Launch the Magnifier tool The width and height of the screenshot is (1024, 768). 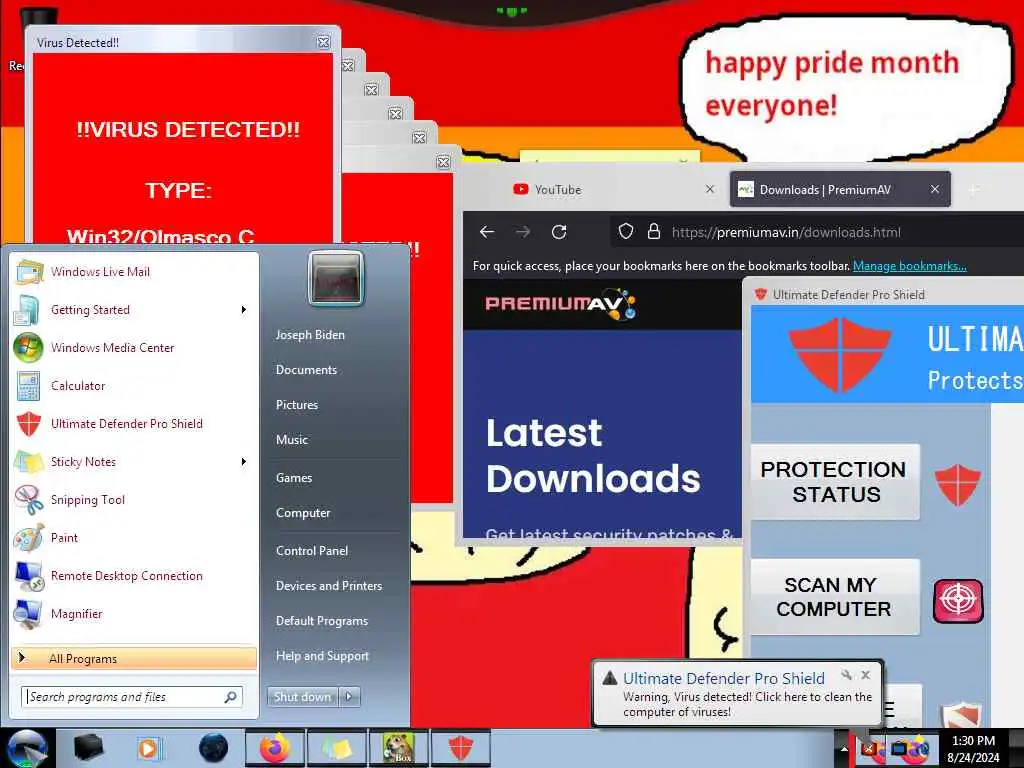134,613
